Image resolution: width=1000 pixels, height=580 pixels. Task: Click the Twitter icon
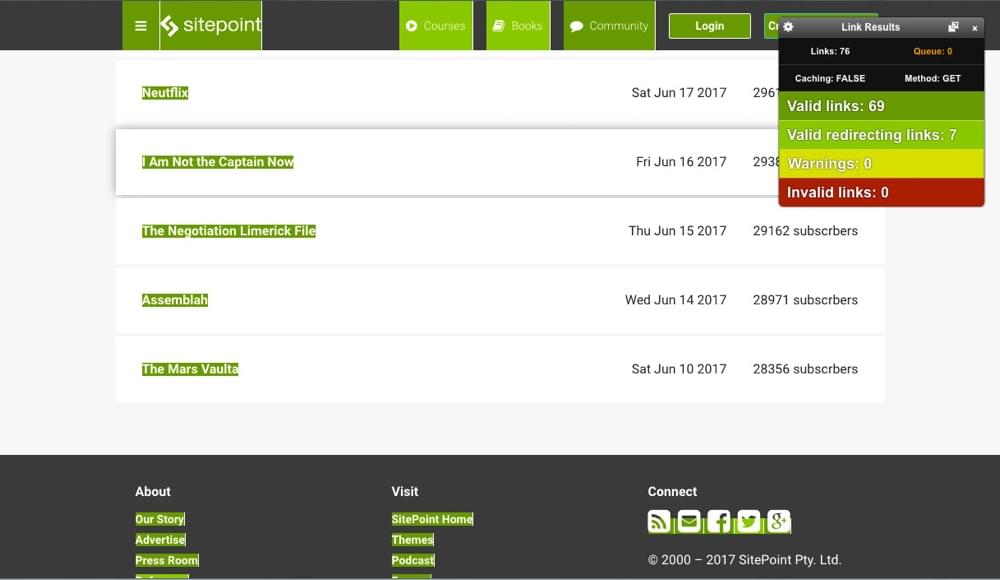749,521
